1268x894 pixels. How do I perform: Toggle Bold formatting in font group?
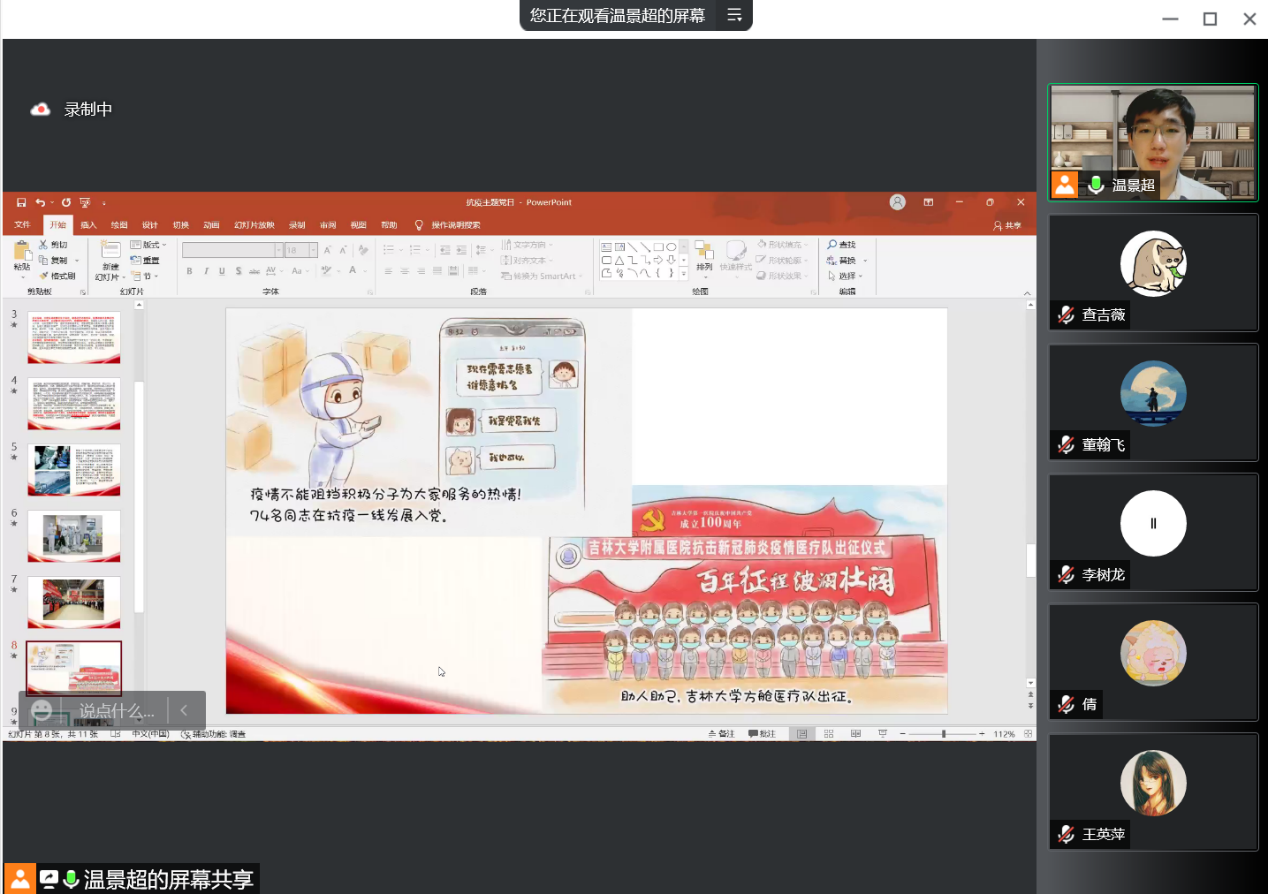pos(189,271)
